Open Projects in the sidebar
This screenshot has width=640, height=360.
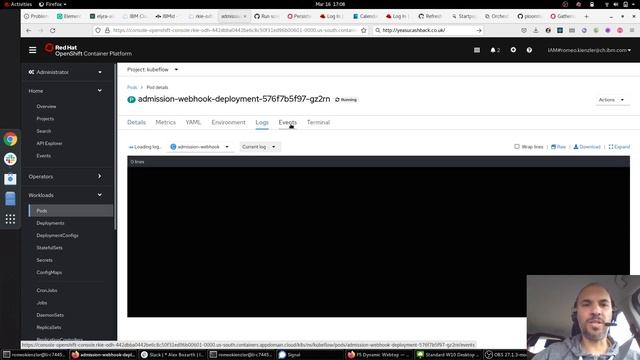tap(45, 119)
